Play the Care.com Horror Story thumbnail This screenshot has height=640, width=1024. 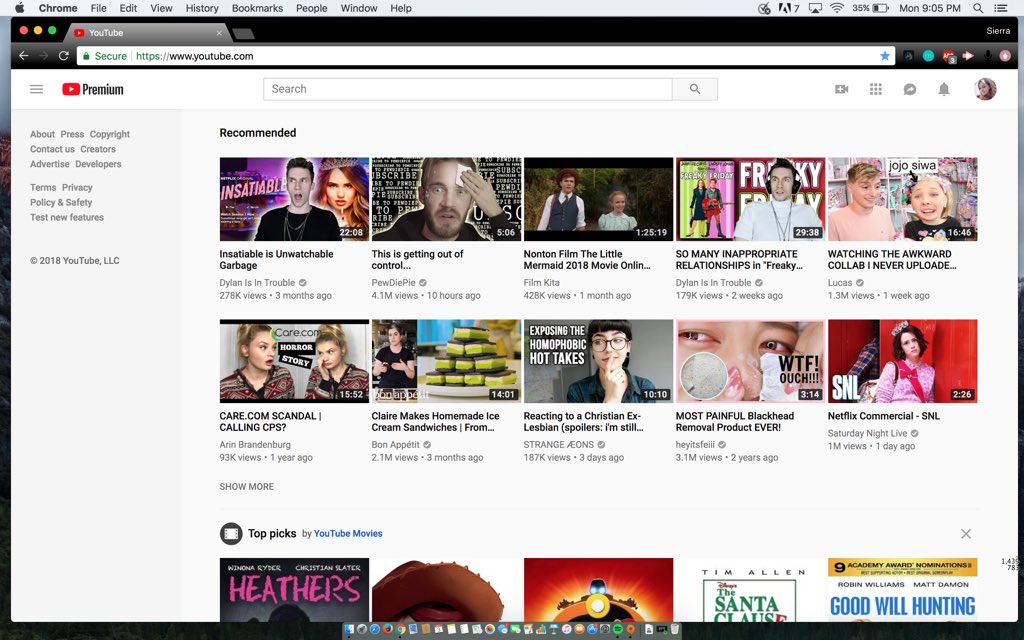294,361
